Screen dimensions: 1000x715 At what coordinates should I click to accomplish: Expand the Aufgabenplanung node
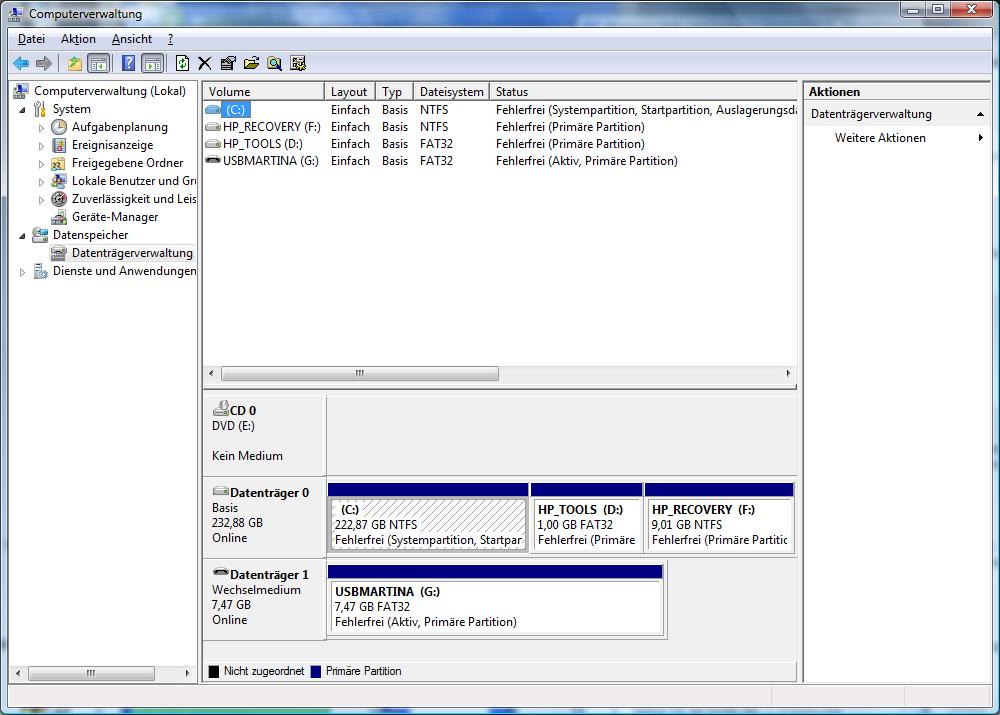[41, 128]
